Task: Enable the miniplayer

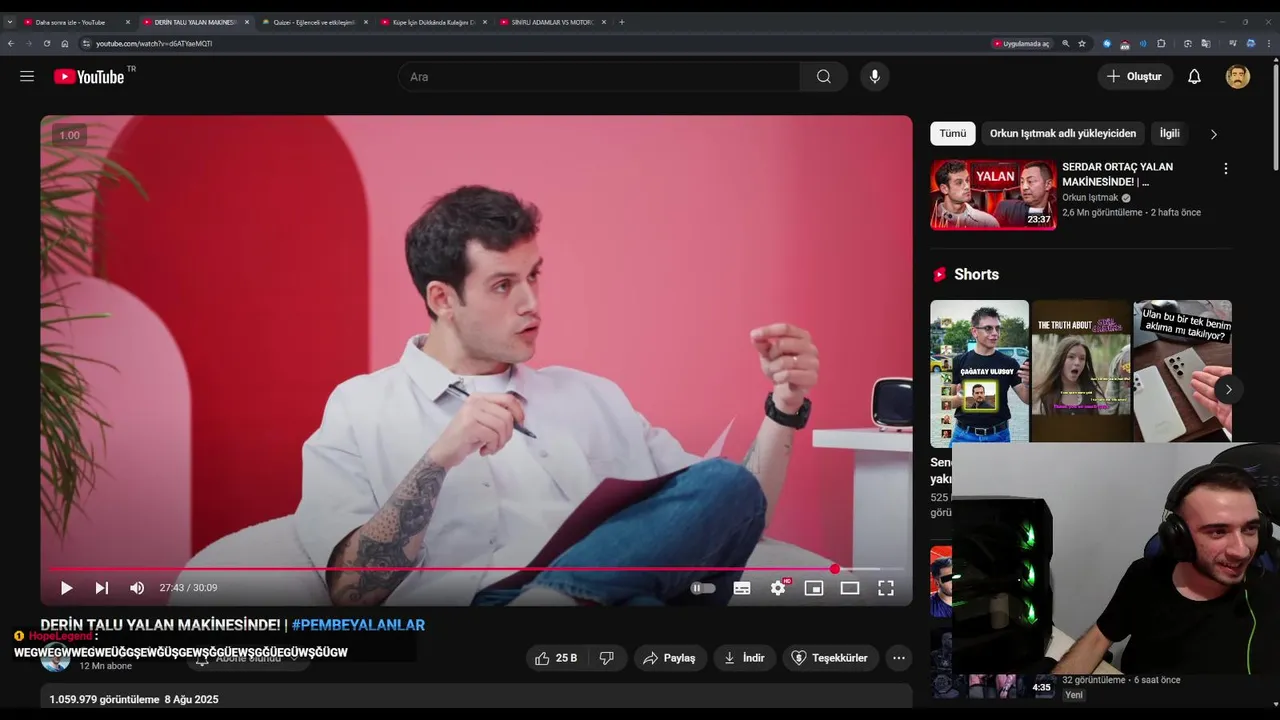Action: tap(814, 588)
